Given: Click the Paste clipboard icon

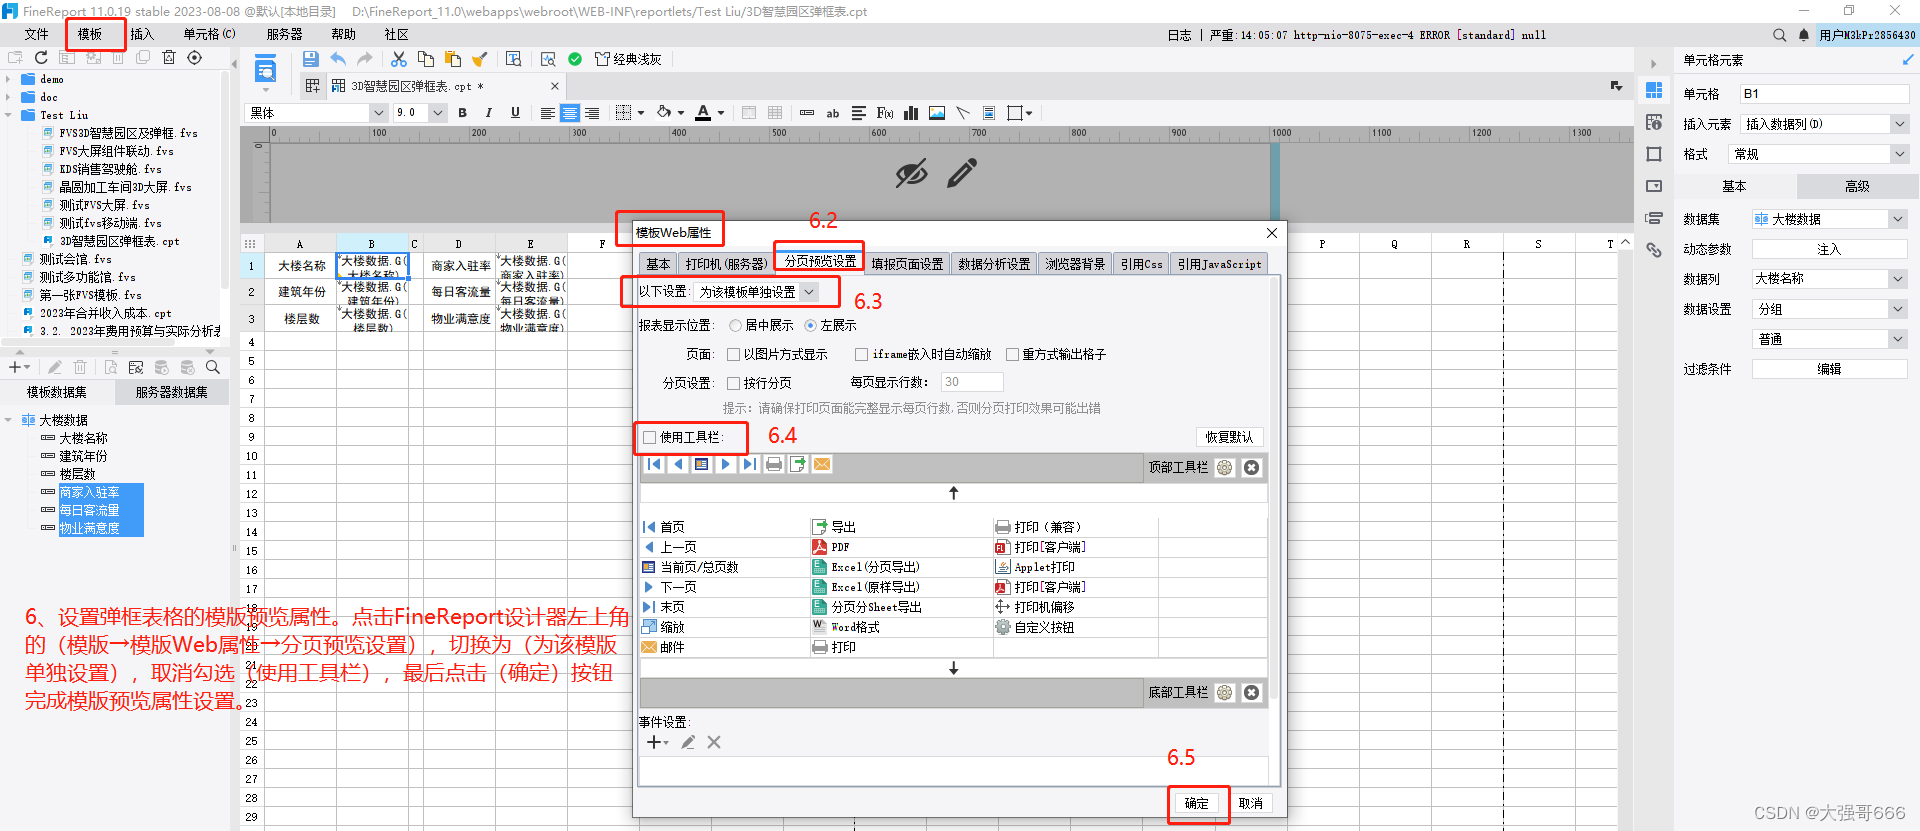Looking at the screenshot, I should click(x=453, y=59).
